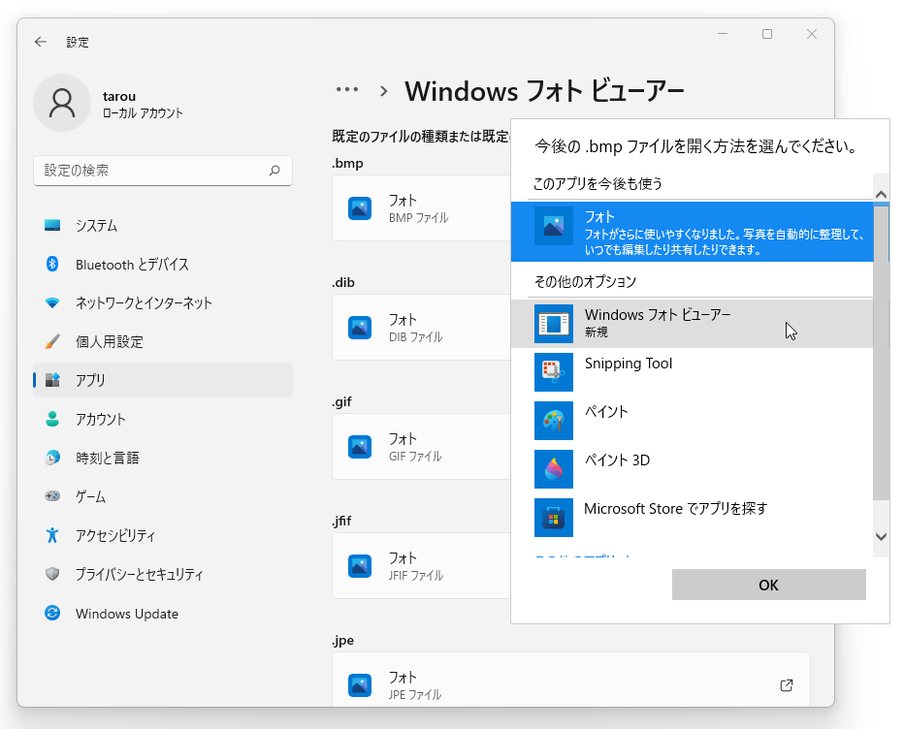Viewport: 904px width, 729px height.
Task: Choose Snipping Tool in the picker
Action: point(692,372)
